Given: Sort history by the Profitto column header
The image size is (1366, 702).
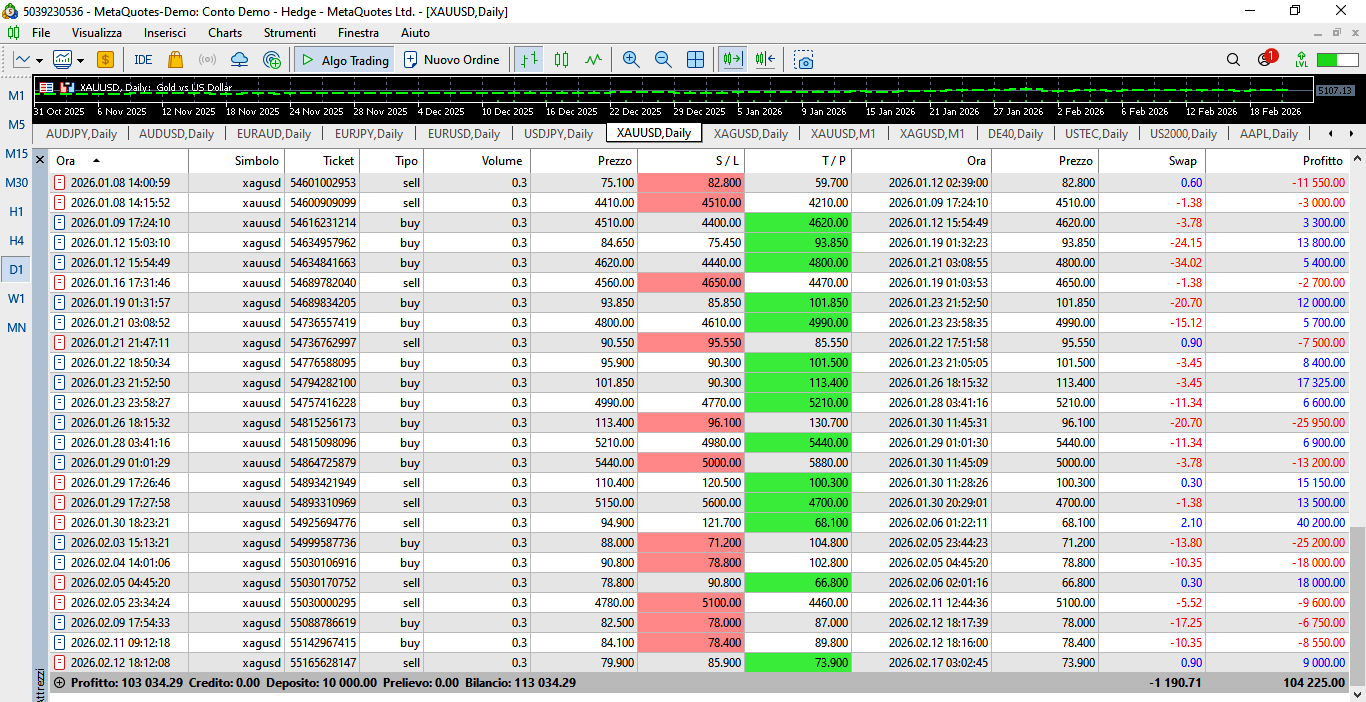Looking at the screenshot, I should [1322, 160].
